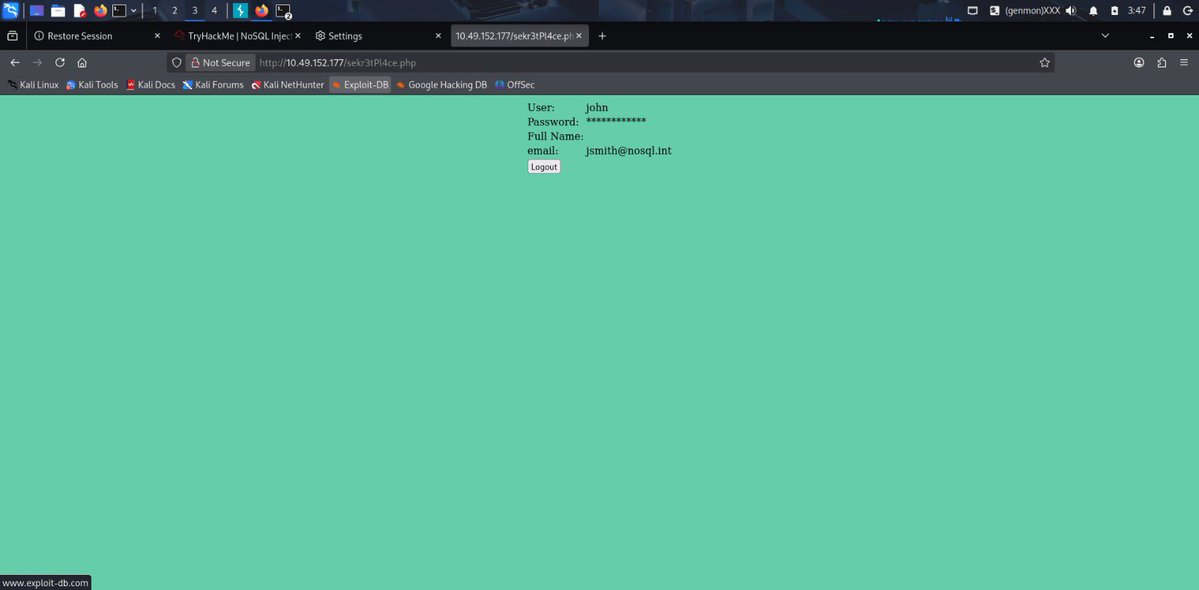1199x590 pixels.
Task: Open the Kali NetHunter bookmark
Action: coord(288,85)
